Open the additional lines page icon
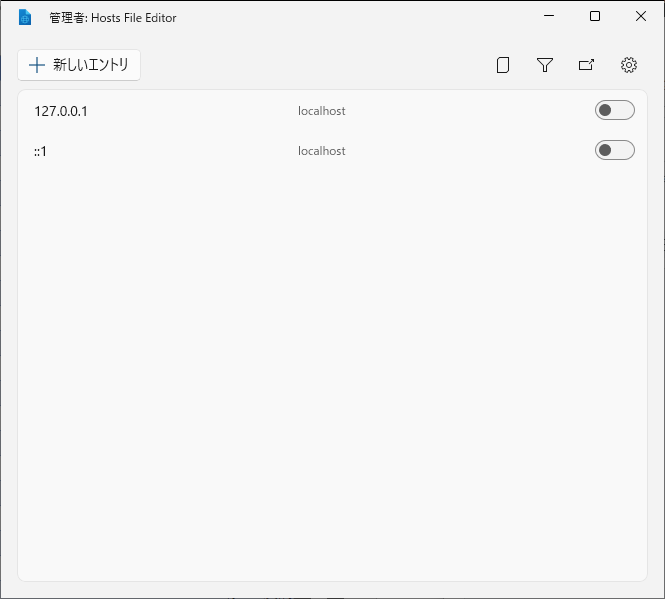The width and height of the screenshot is (665, 599). click(503, 65)
